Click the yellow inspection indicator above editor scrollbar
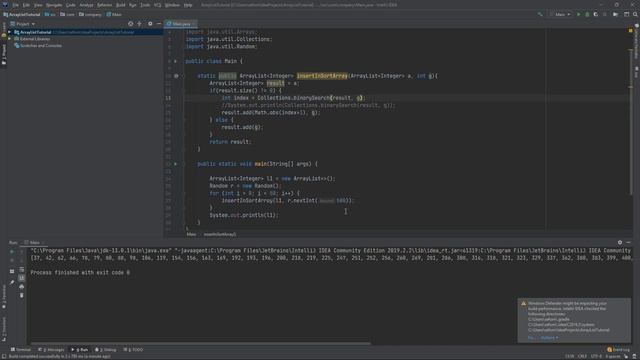640x360 pixels. pos(630,31)
